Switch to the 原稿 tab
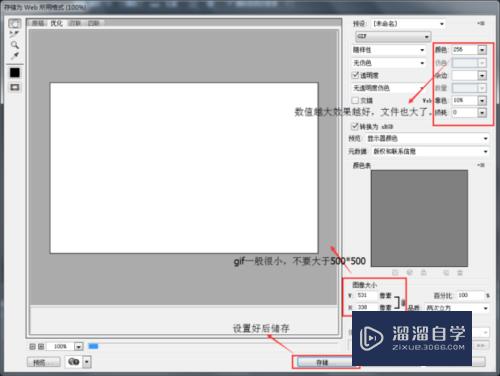The image size is (500, 376). coord(38,23)
